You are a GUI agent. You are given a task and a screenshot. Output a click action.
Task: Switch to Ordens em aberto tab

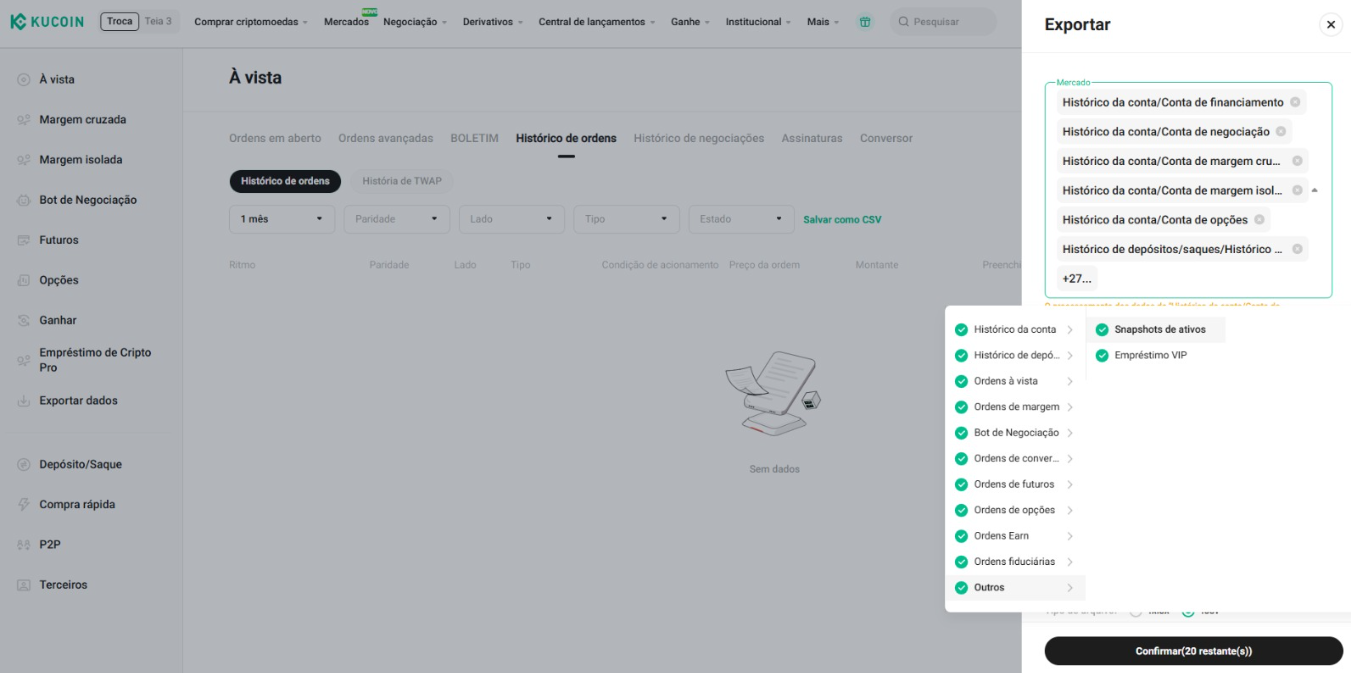click(x=275, y=138)
